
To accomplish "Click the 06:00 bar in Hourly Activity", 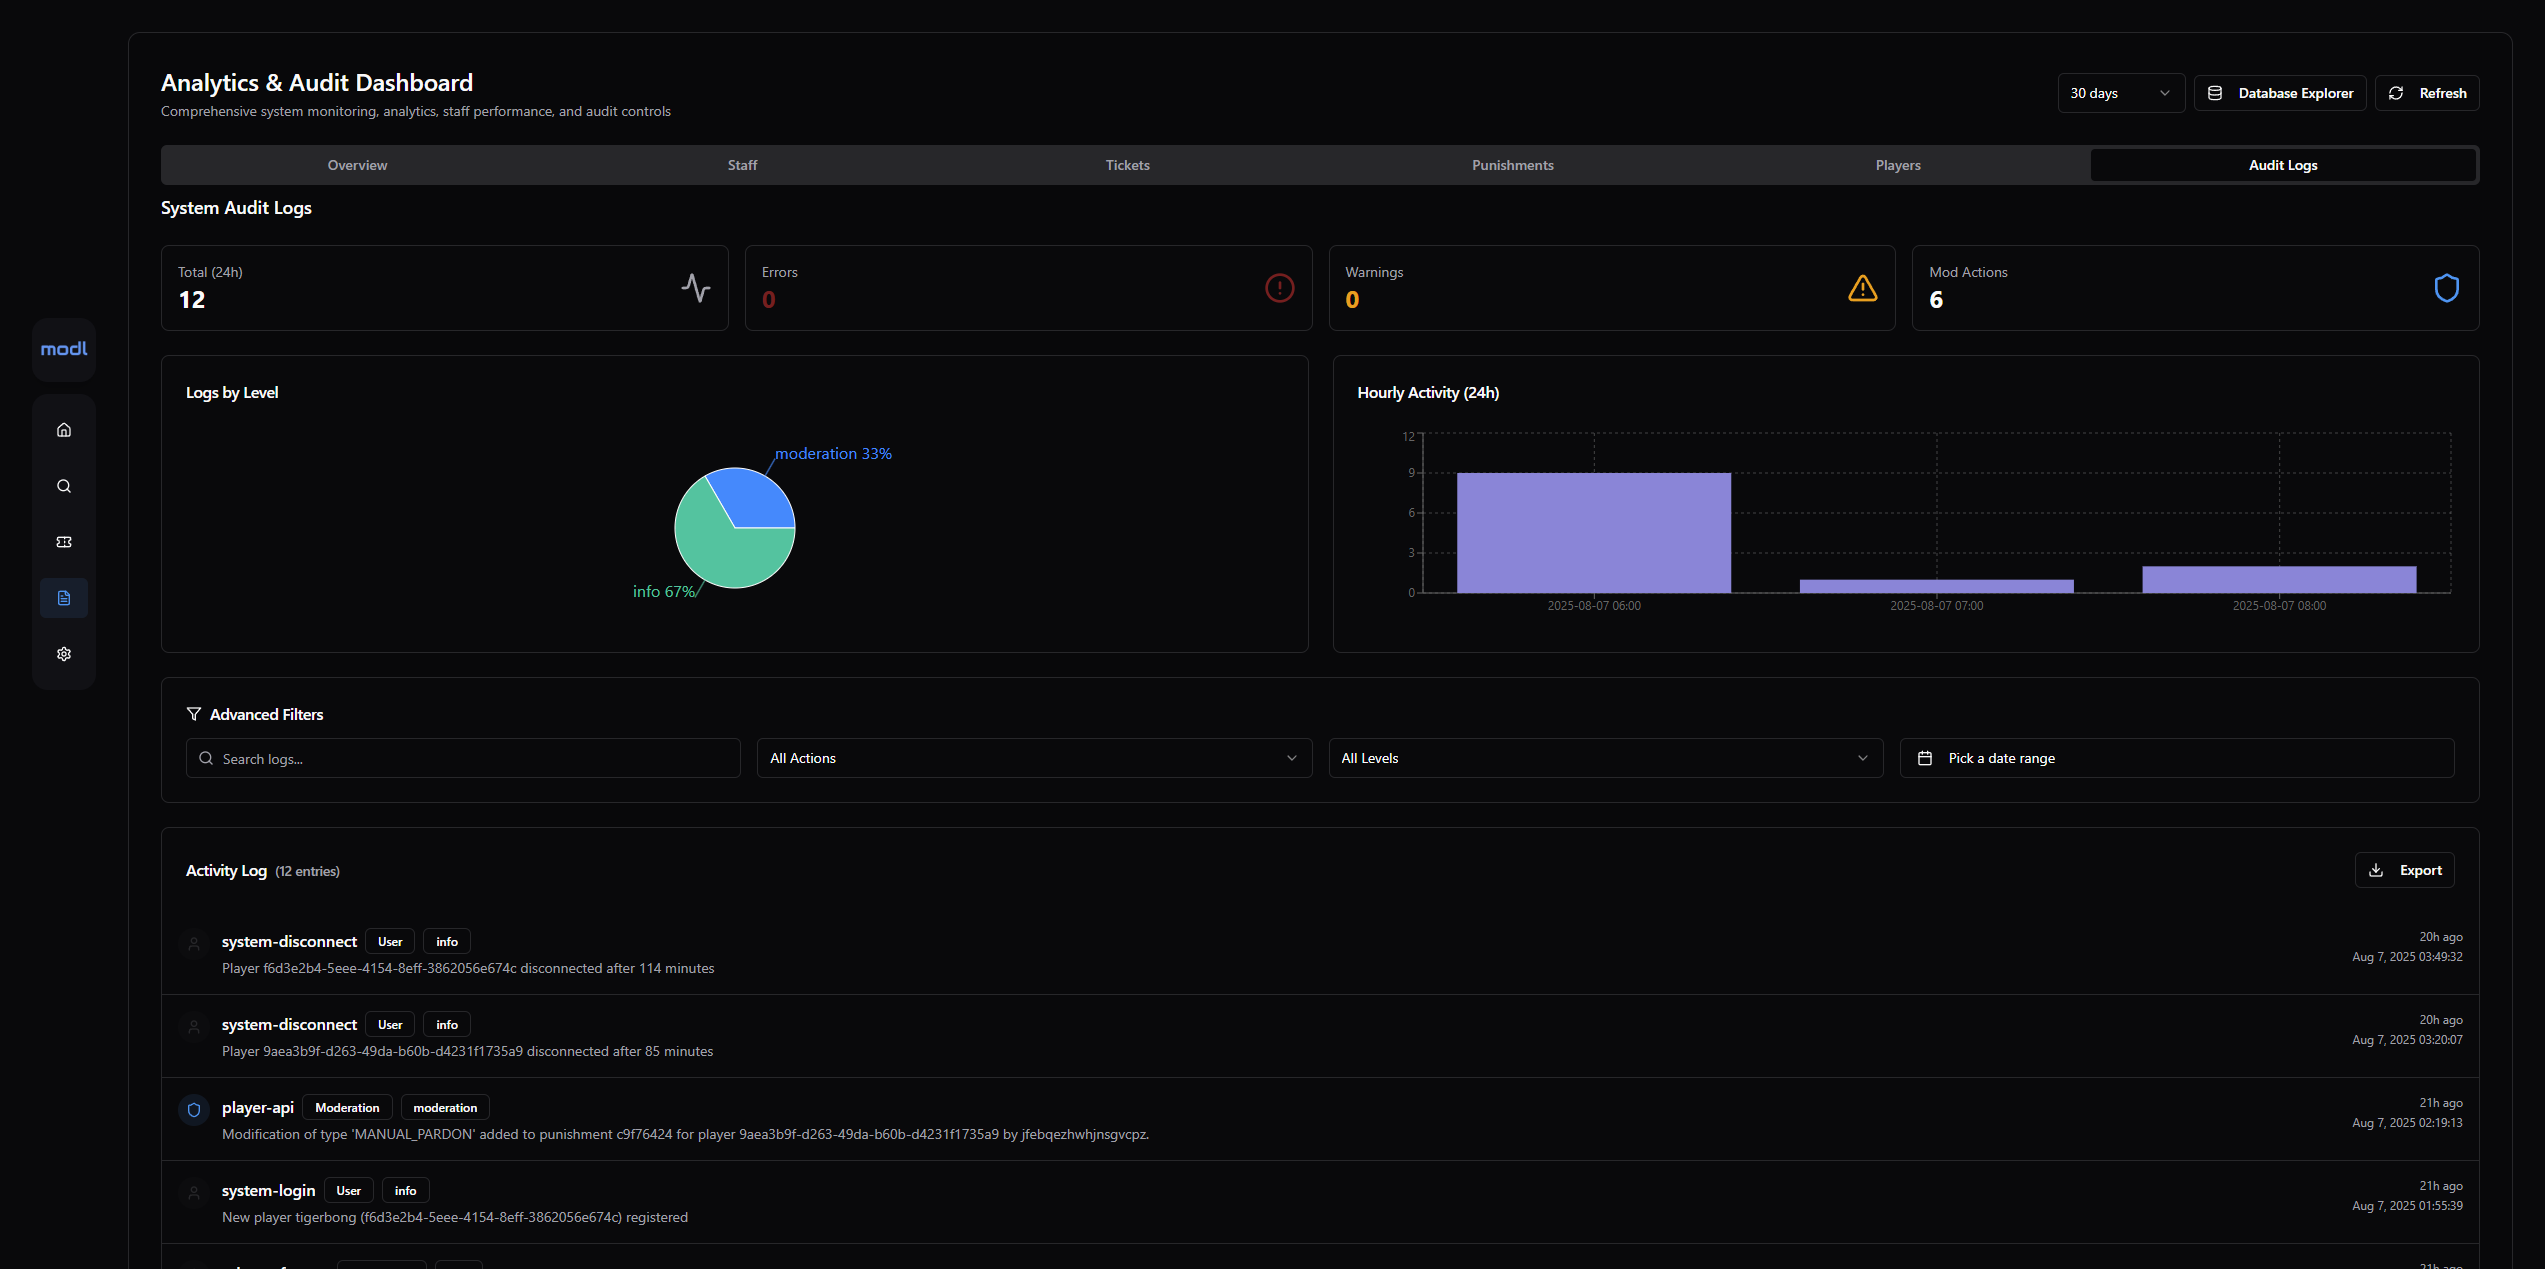I will [1594, 532].
